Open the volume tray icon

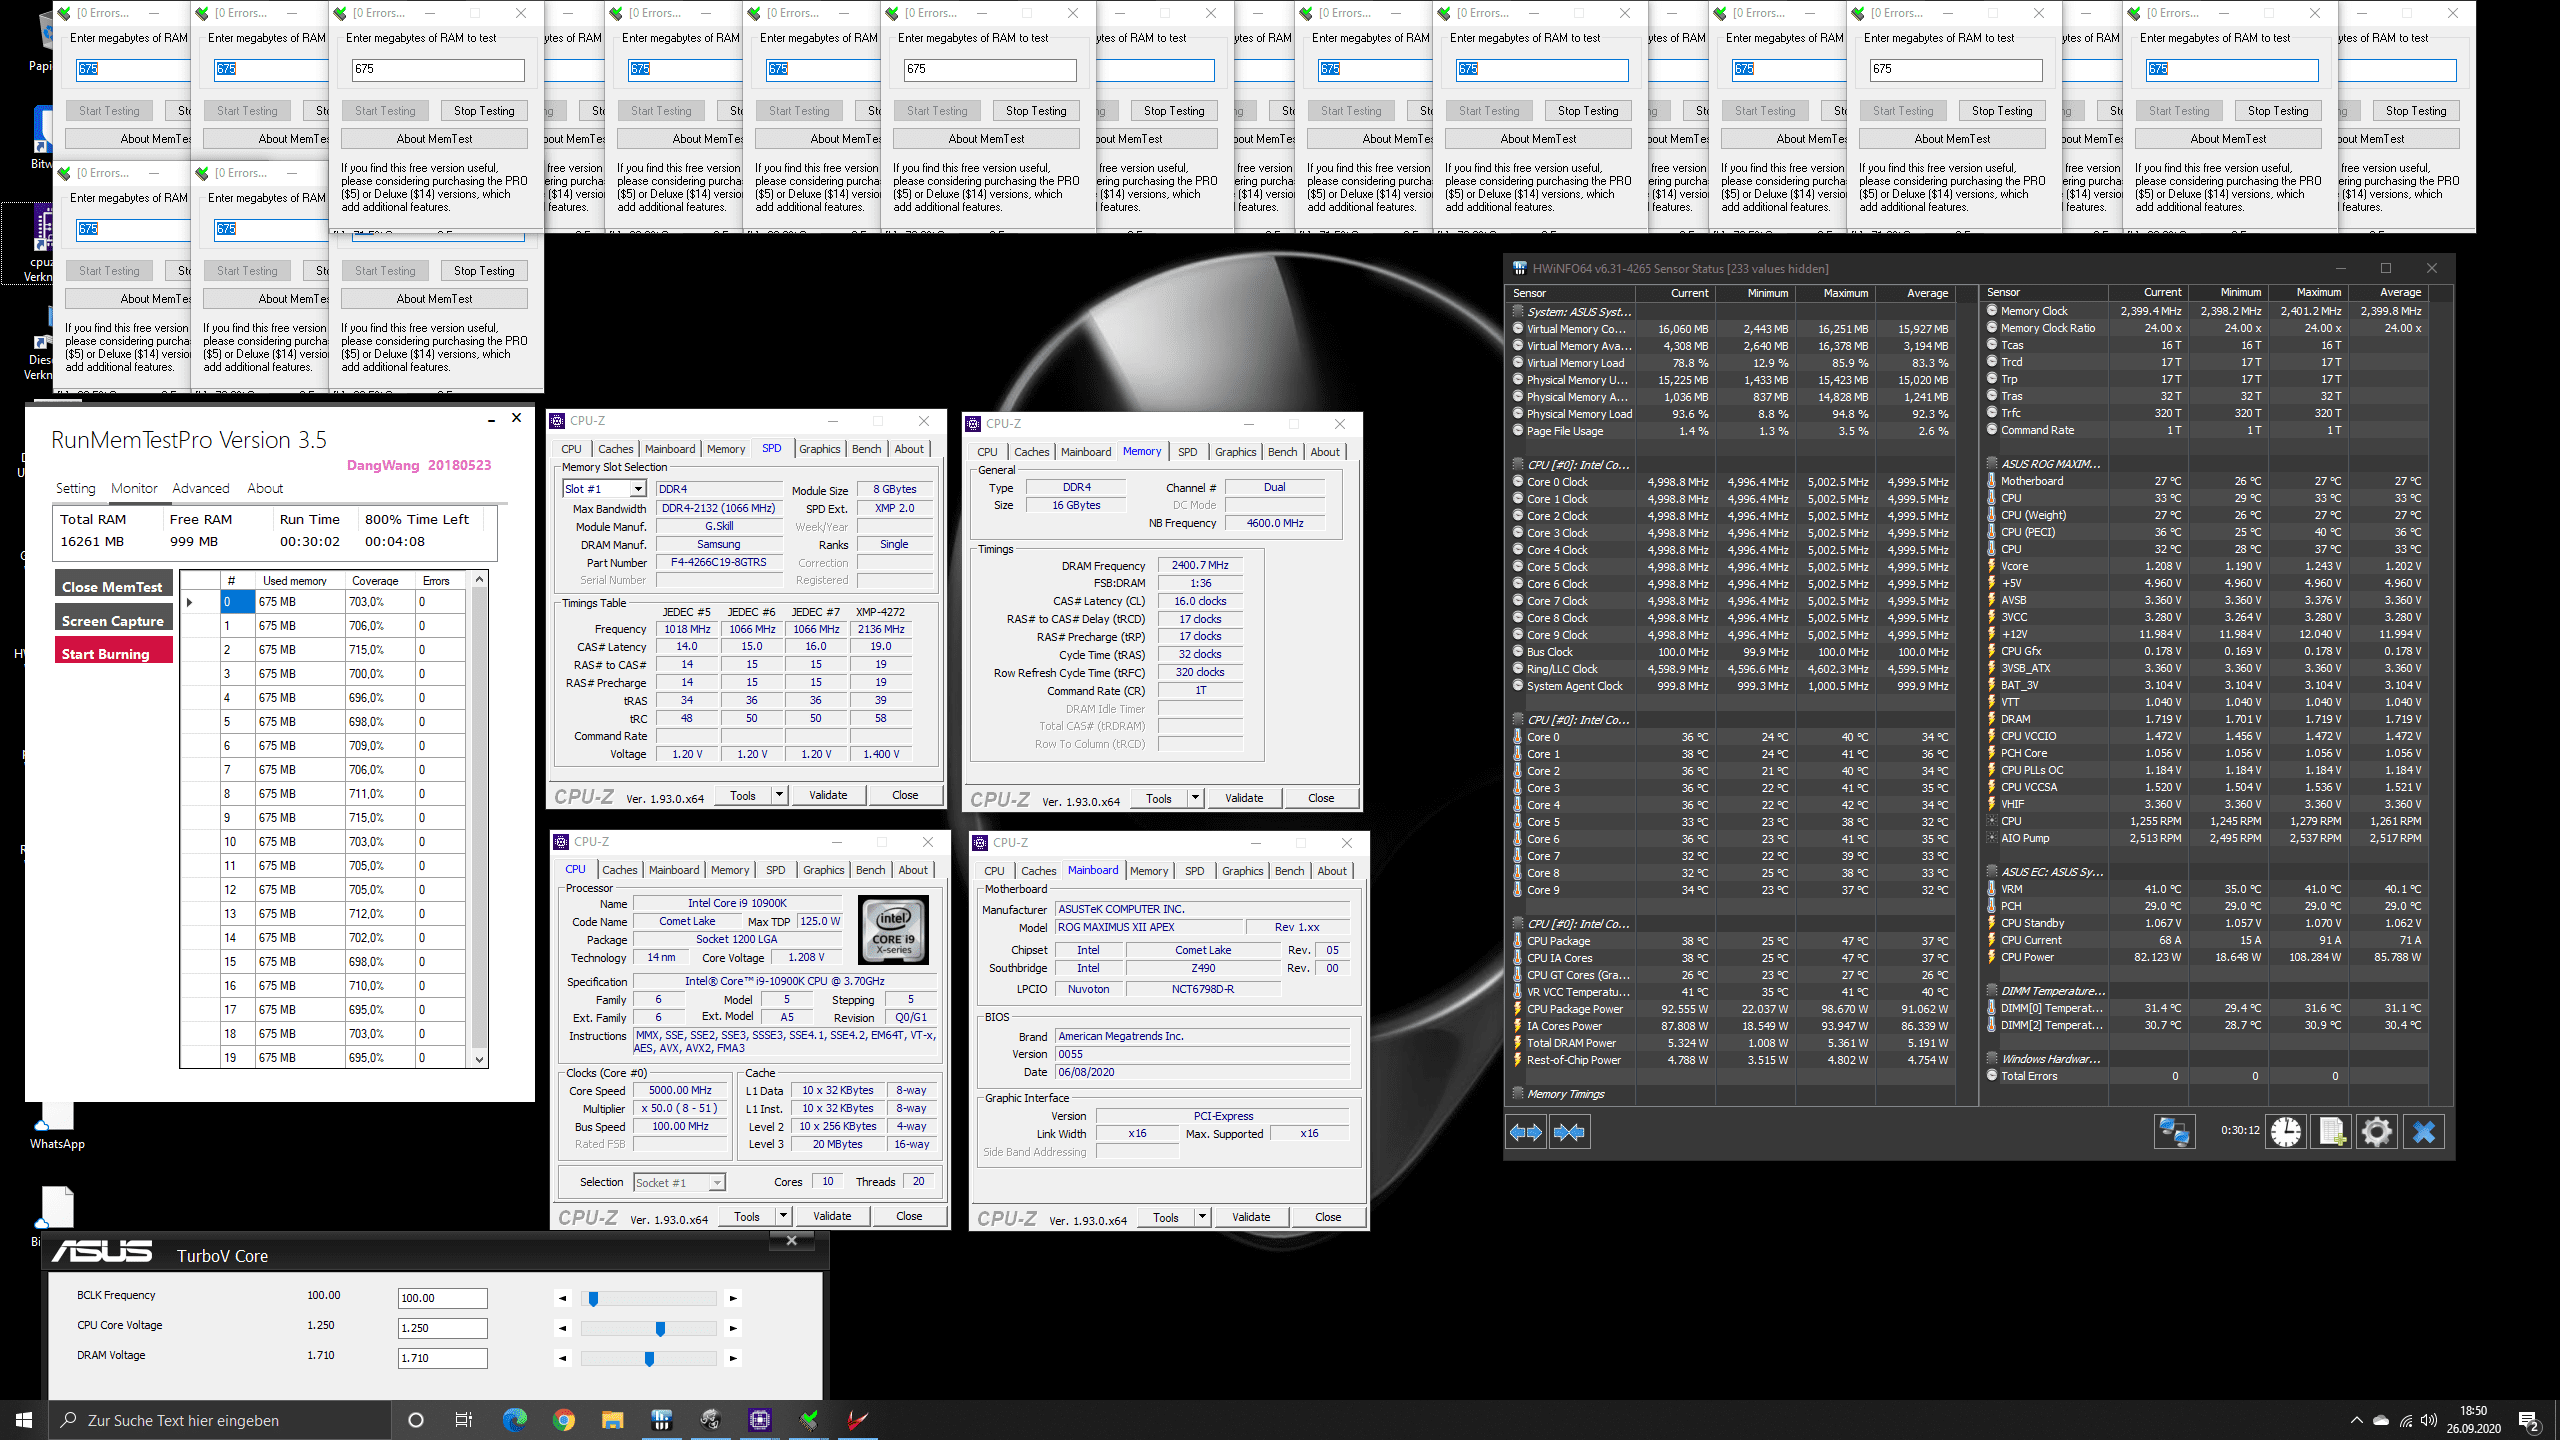[x=2430, y=1420]
